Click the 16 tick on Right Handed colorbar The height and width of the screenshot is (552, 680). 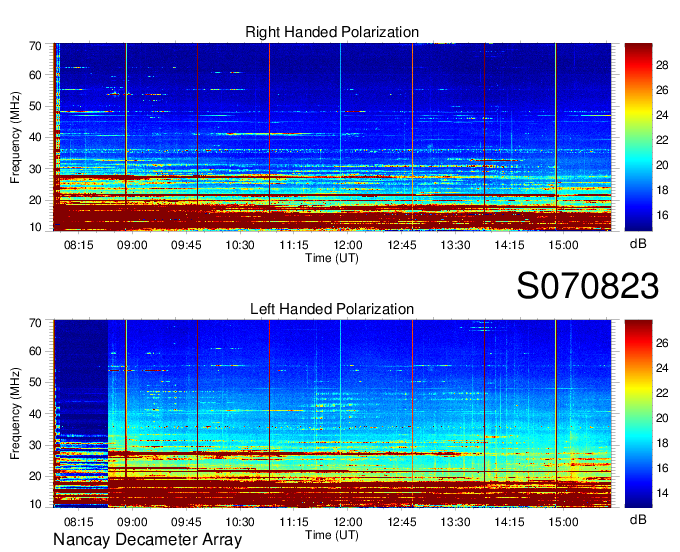click(x=662, y=215)
